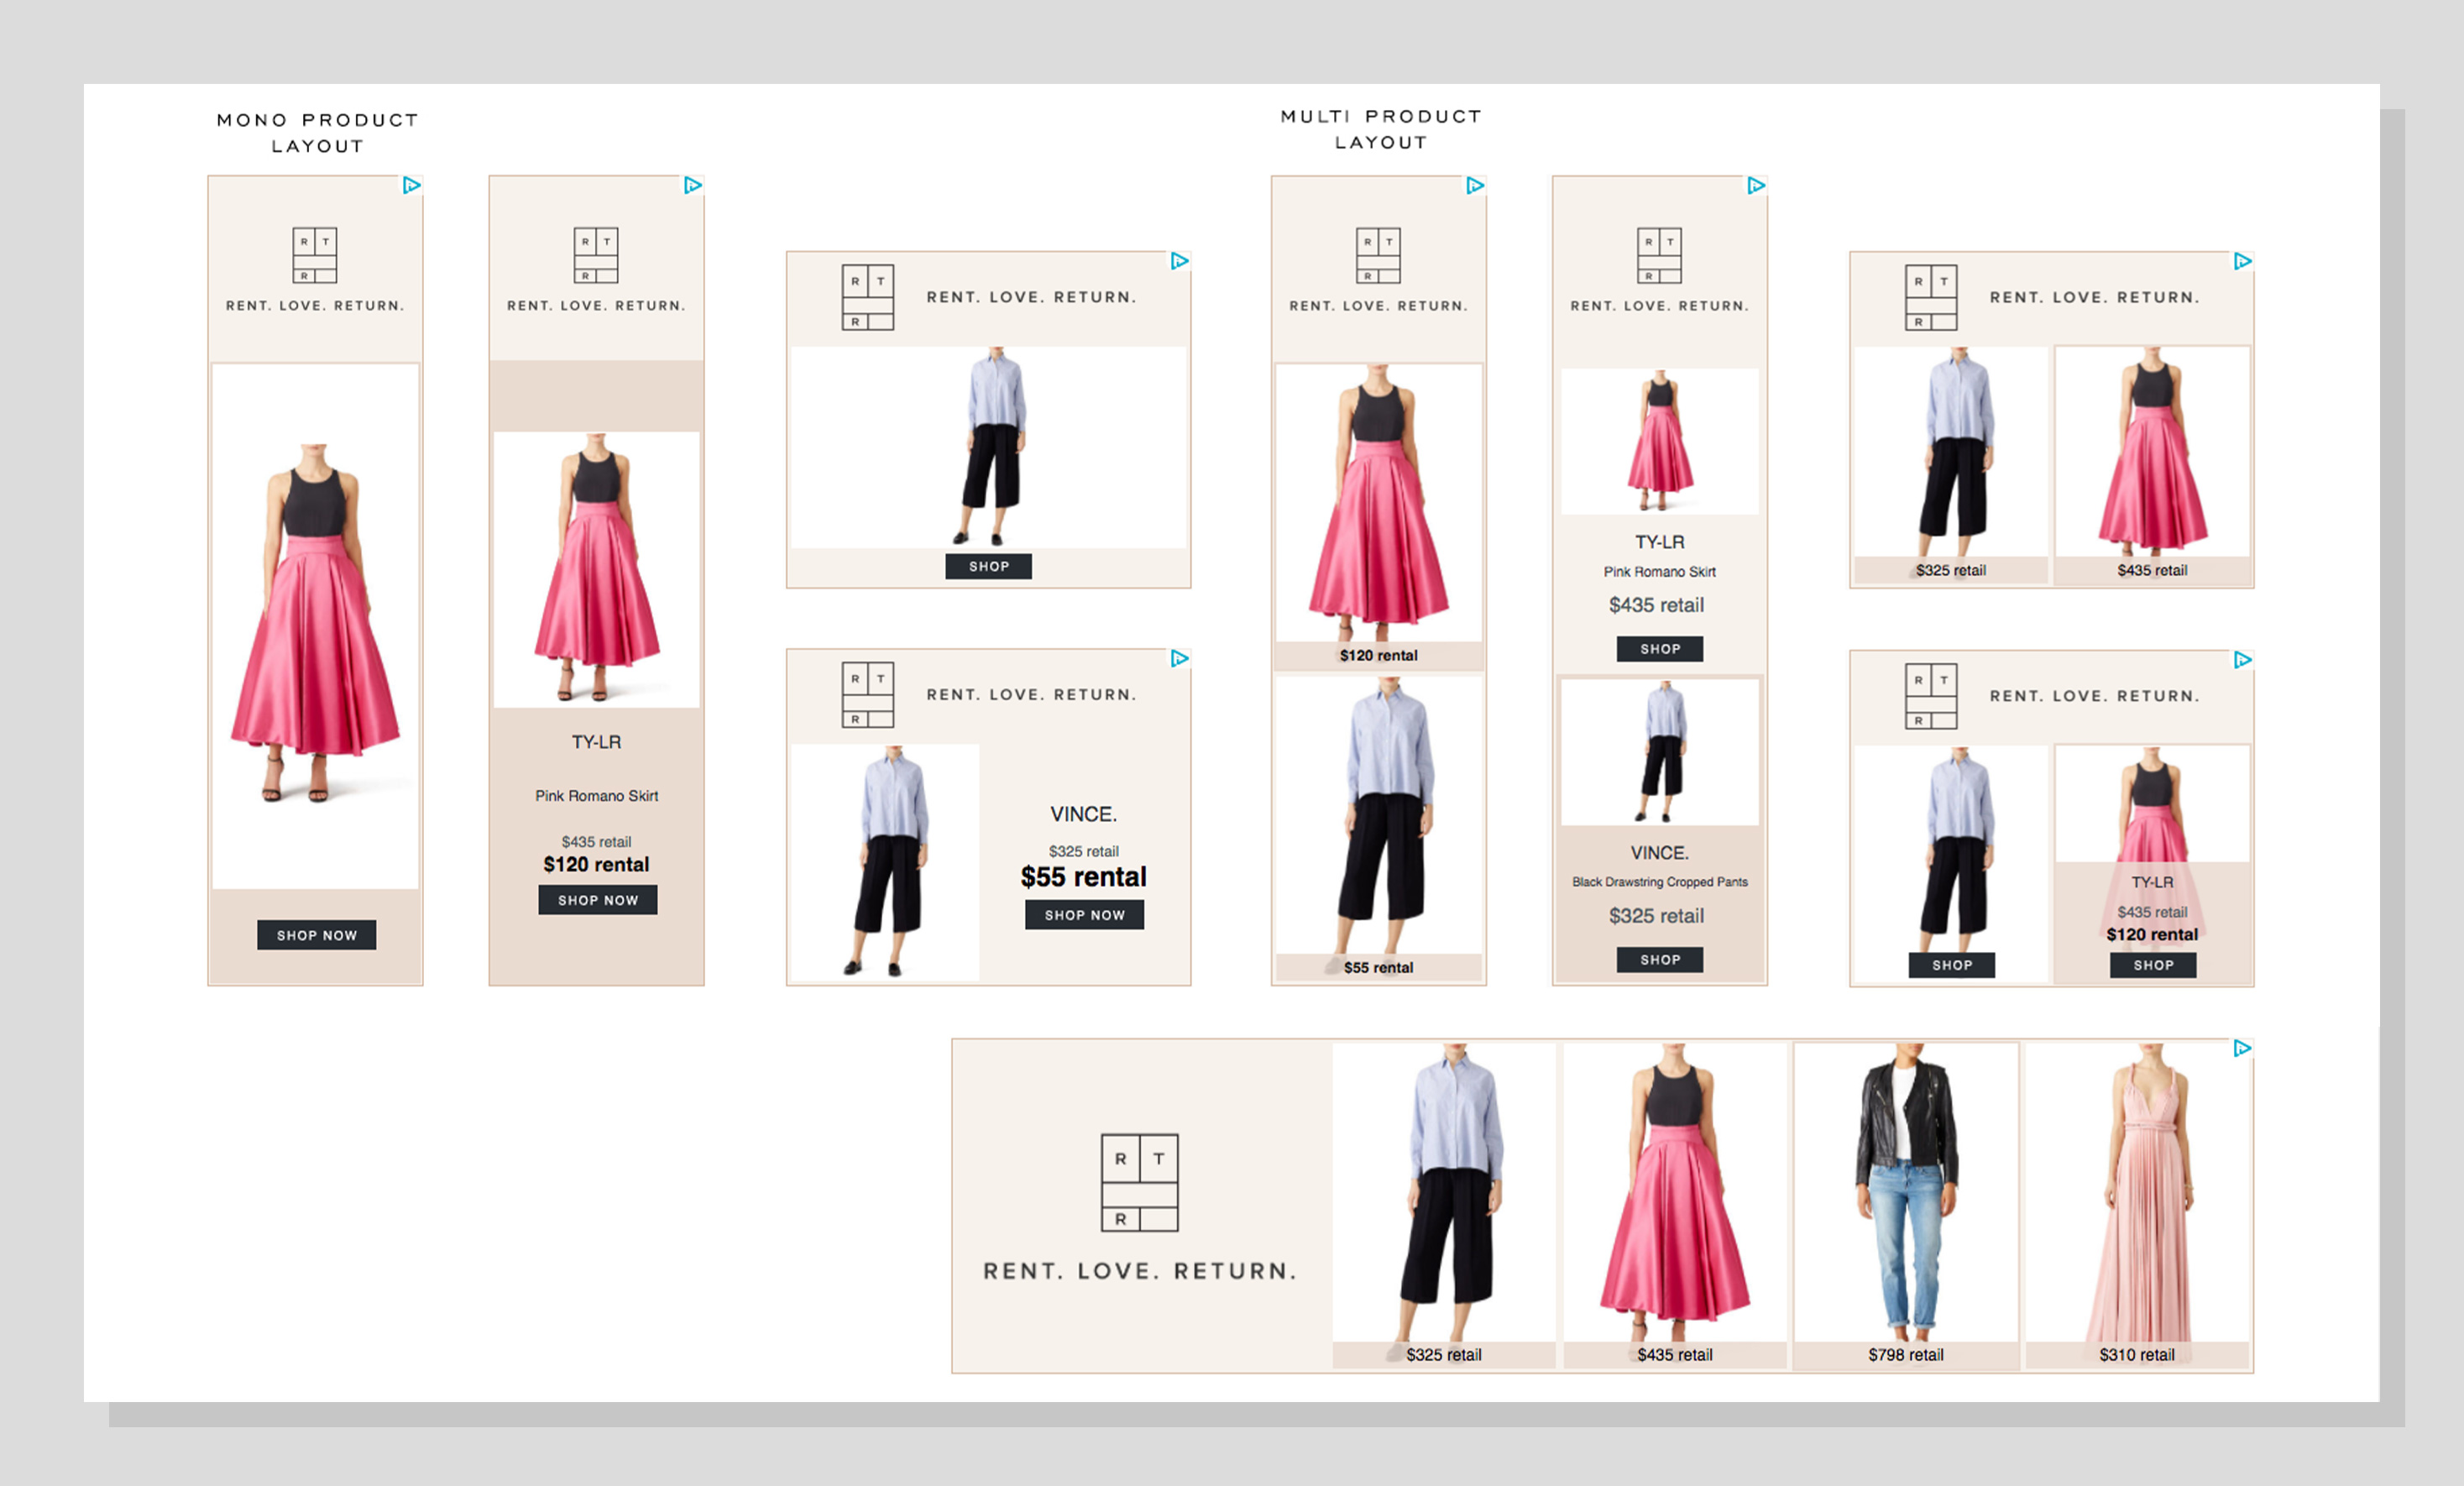This screenshot has height=1486, width=2464.
Task: Click RTR logo in the wide leaderboard ad
Action: coord(1139,1182)
